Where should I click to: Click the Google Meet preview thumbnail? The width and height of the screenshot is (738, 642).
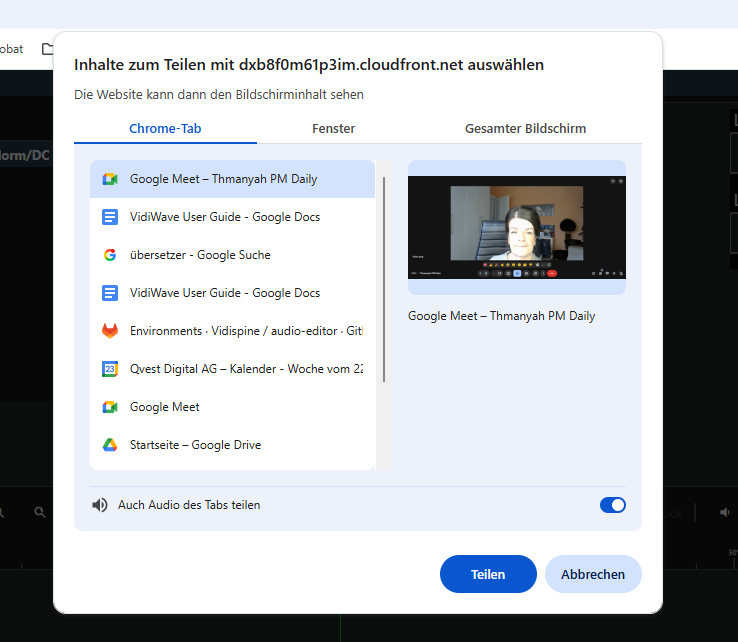tap(517, 227)
